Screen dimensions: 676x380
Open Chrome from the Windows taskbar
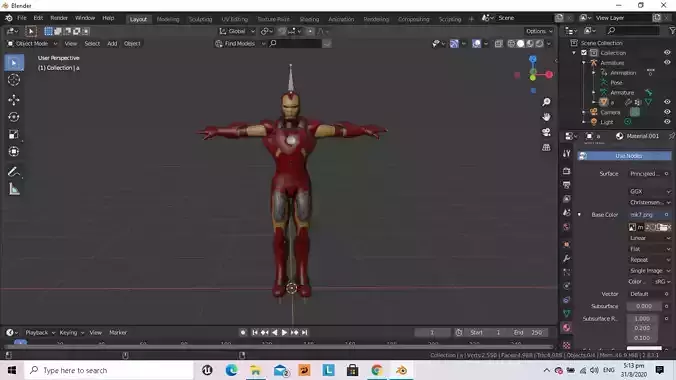[377, 370]
